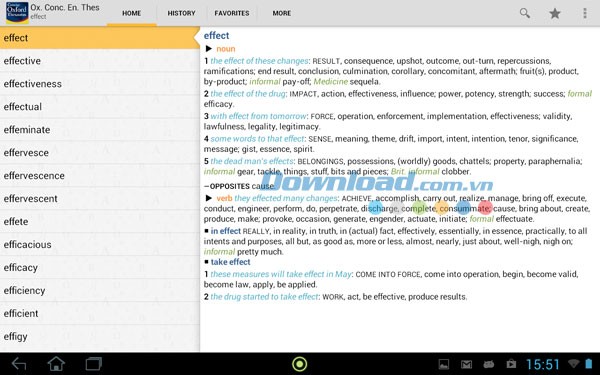The image size is (600, 375).
Task: Switch to the HISTORY tab
Action: point(181,13)
